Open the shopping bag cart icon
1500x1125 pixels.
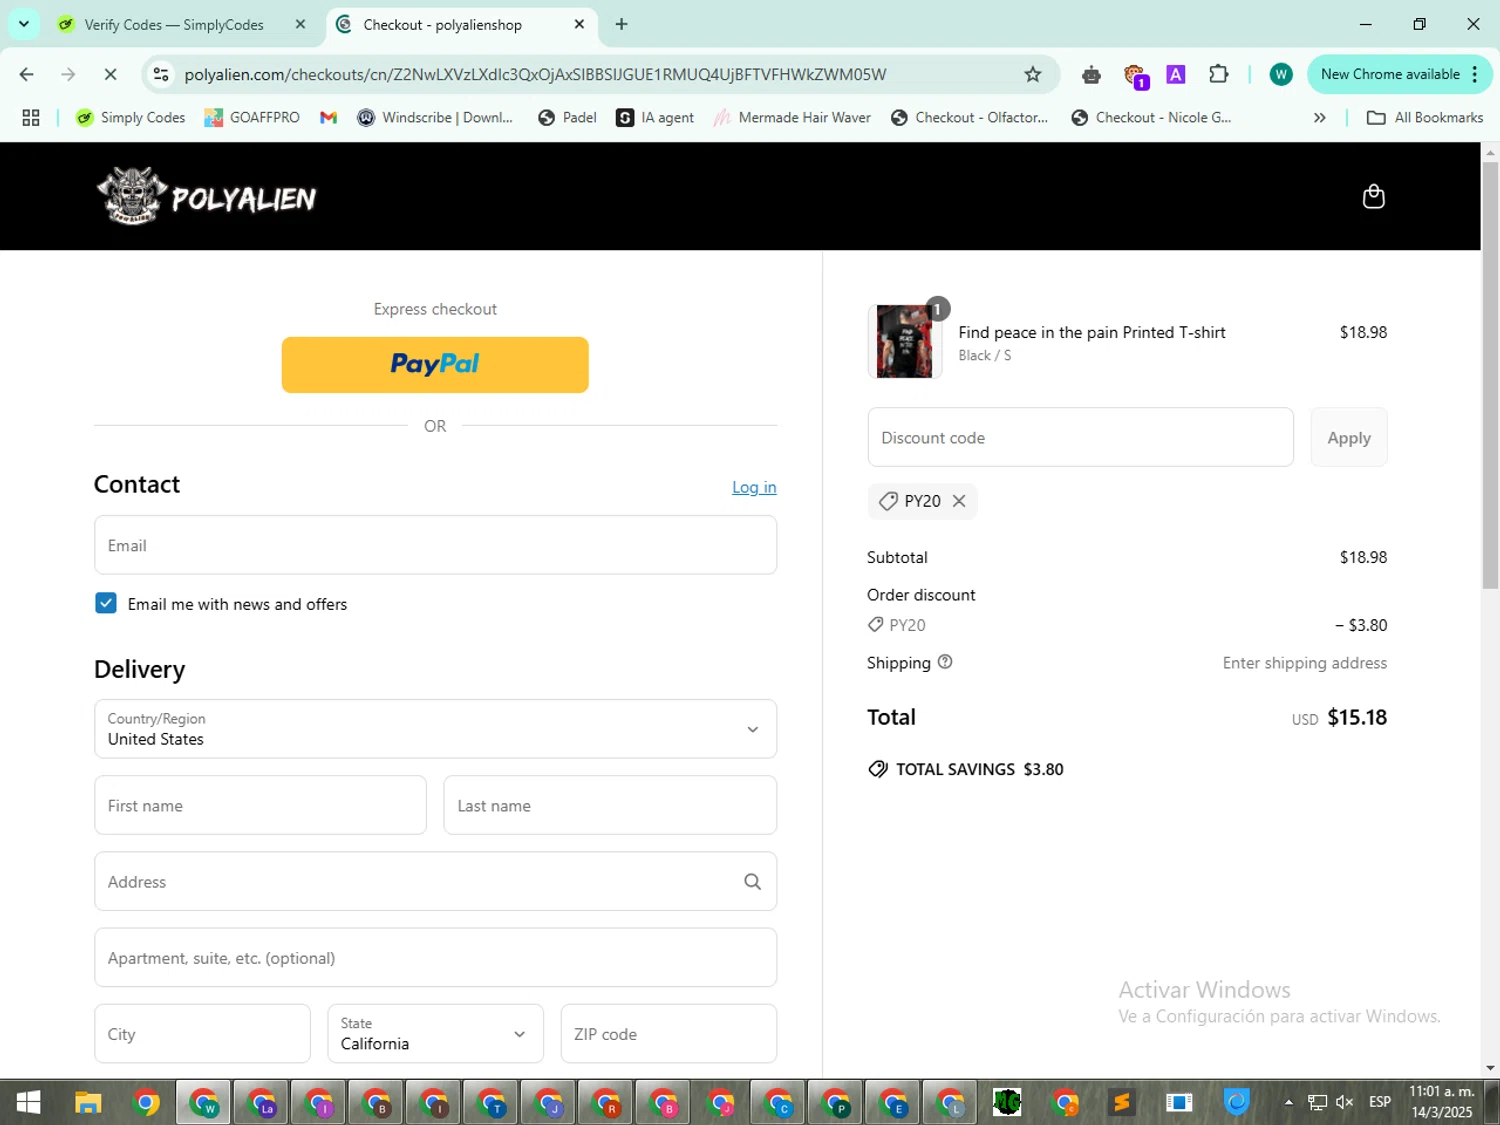(x=1373, y=196)
